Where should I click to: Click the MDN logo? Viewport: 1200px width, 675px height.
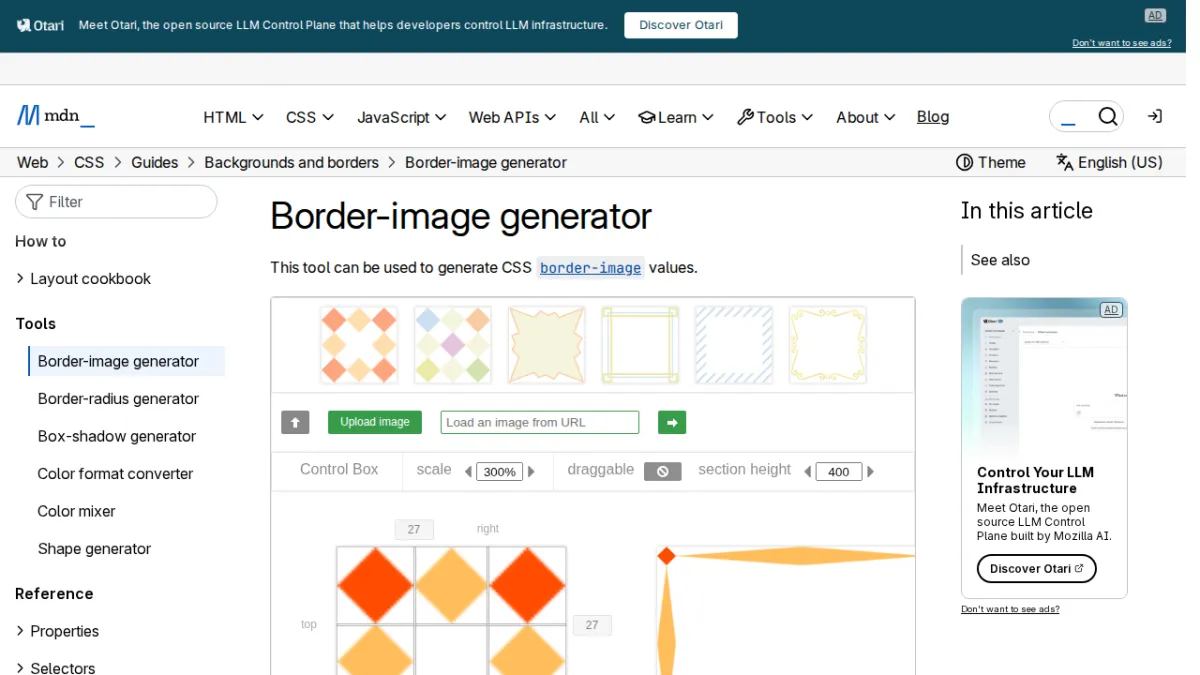click(56, 116)
